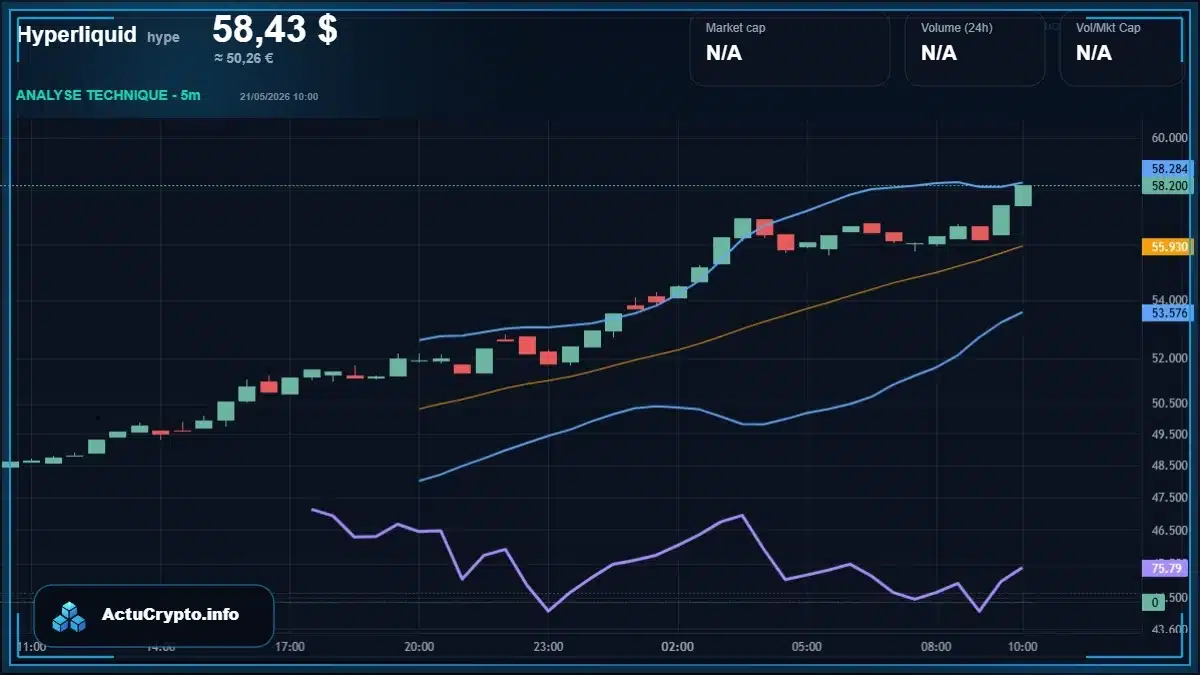Screen dimensions: 1200x675
Task: Click the 60.000 price axis label
Action: tap(1168, 138)
